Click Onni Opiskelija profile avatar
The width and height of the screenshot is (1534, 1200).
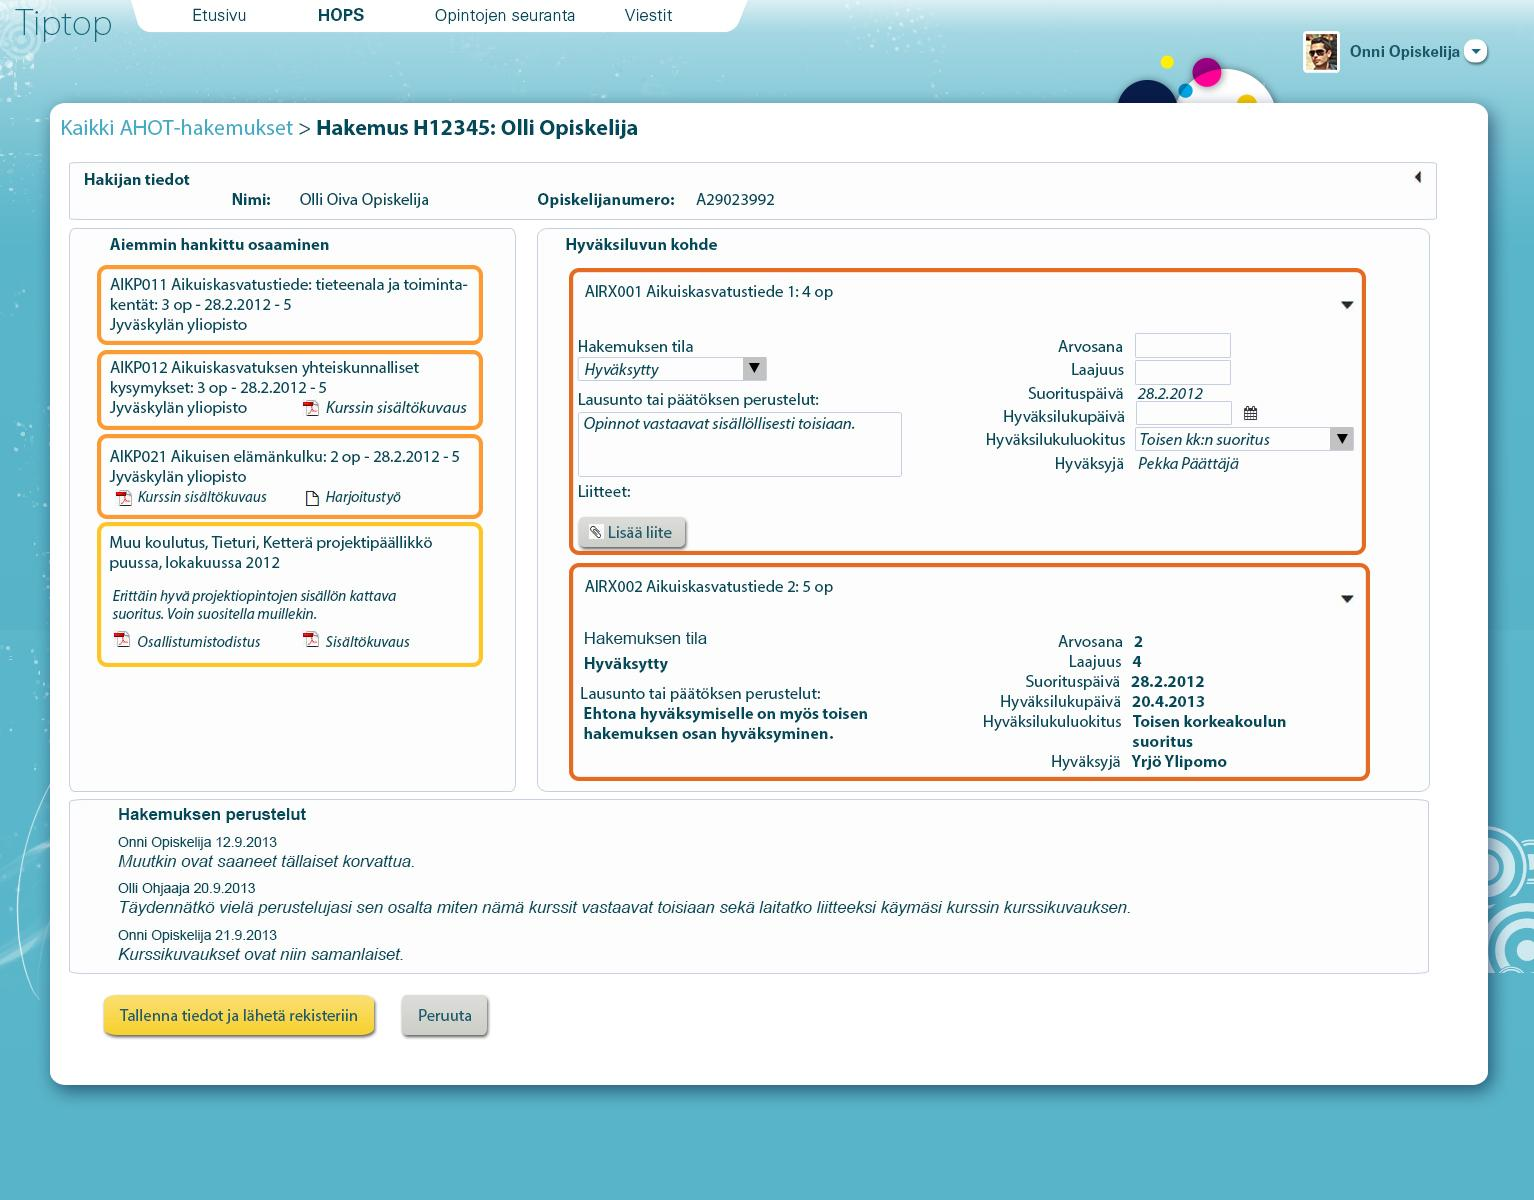point(1321,52)
